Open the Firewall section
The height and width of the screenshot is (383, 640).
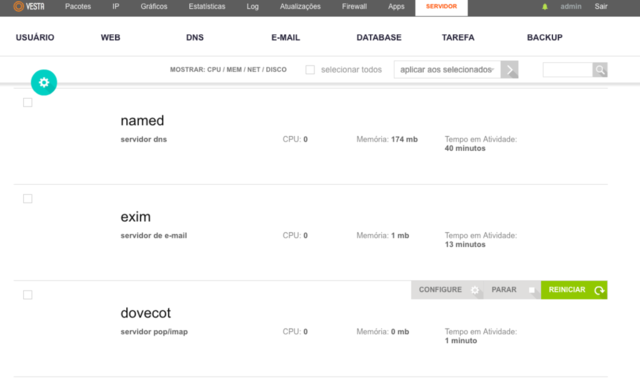(354, 7)
